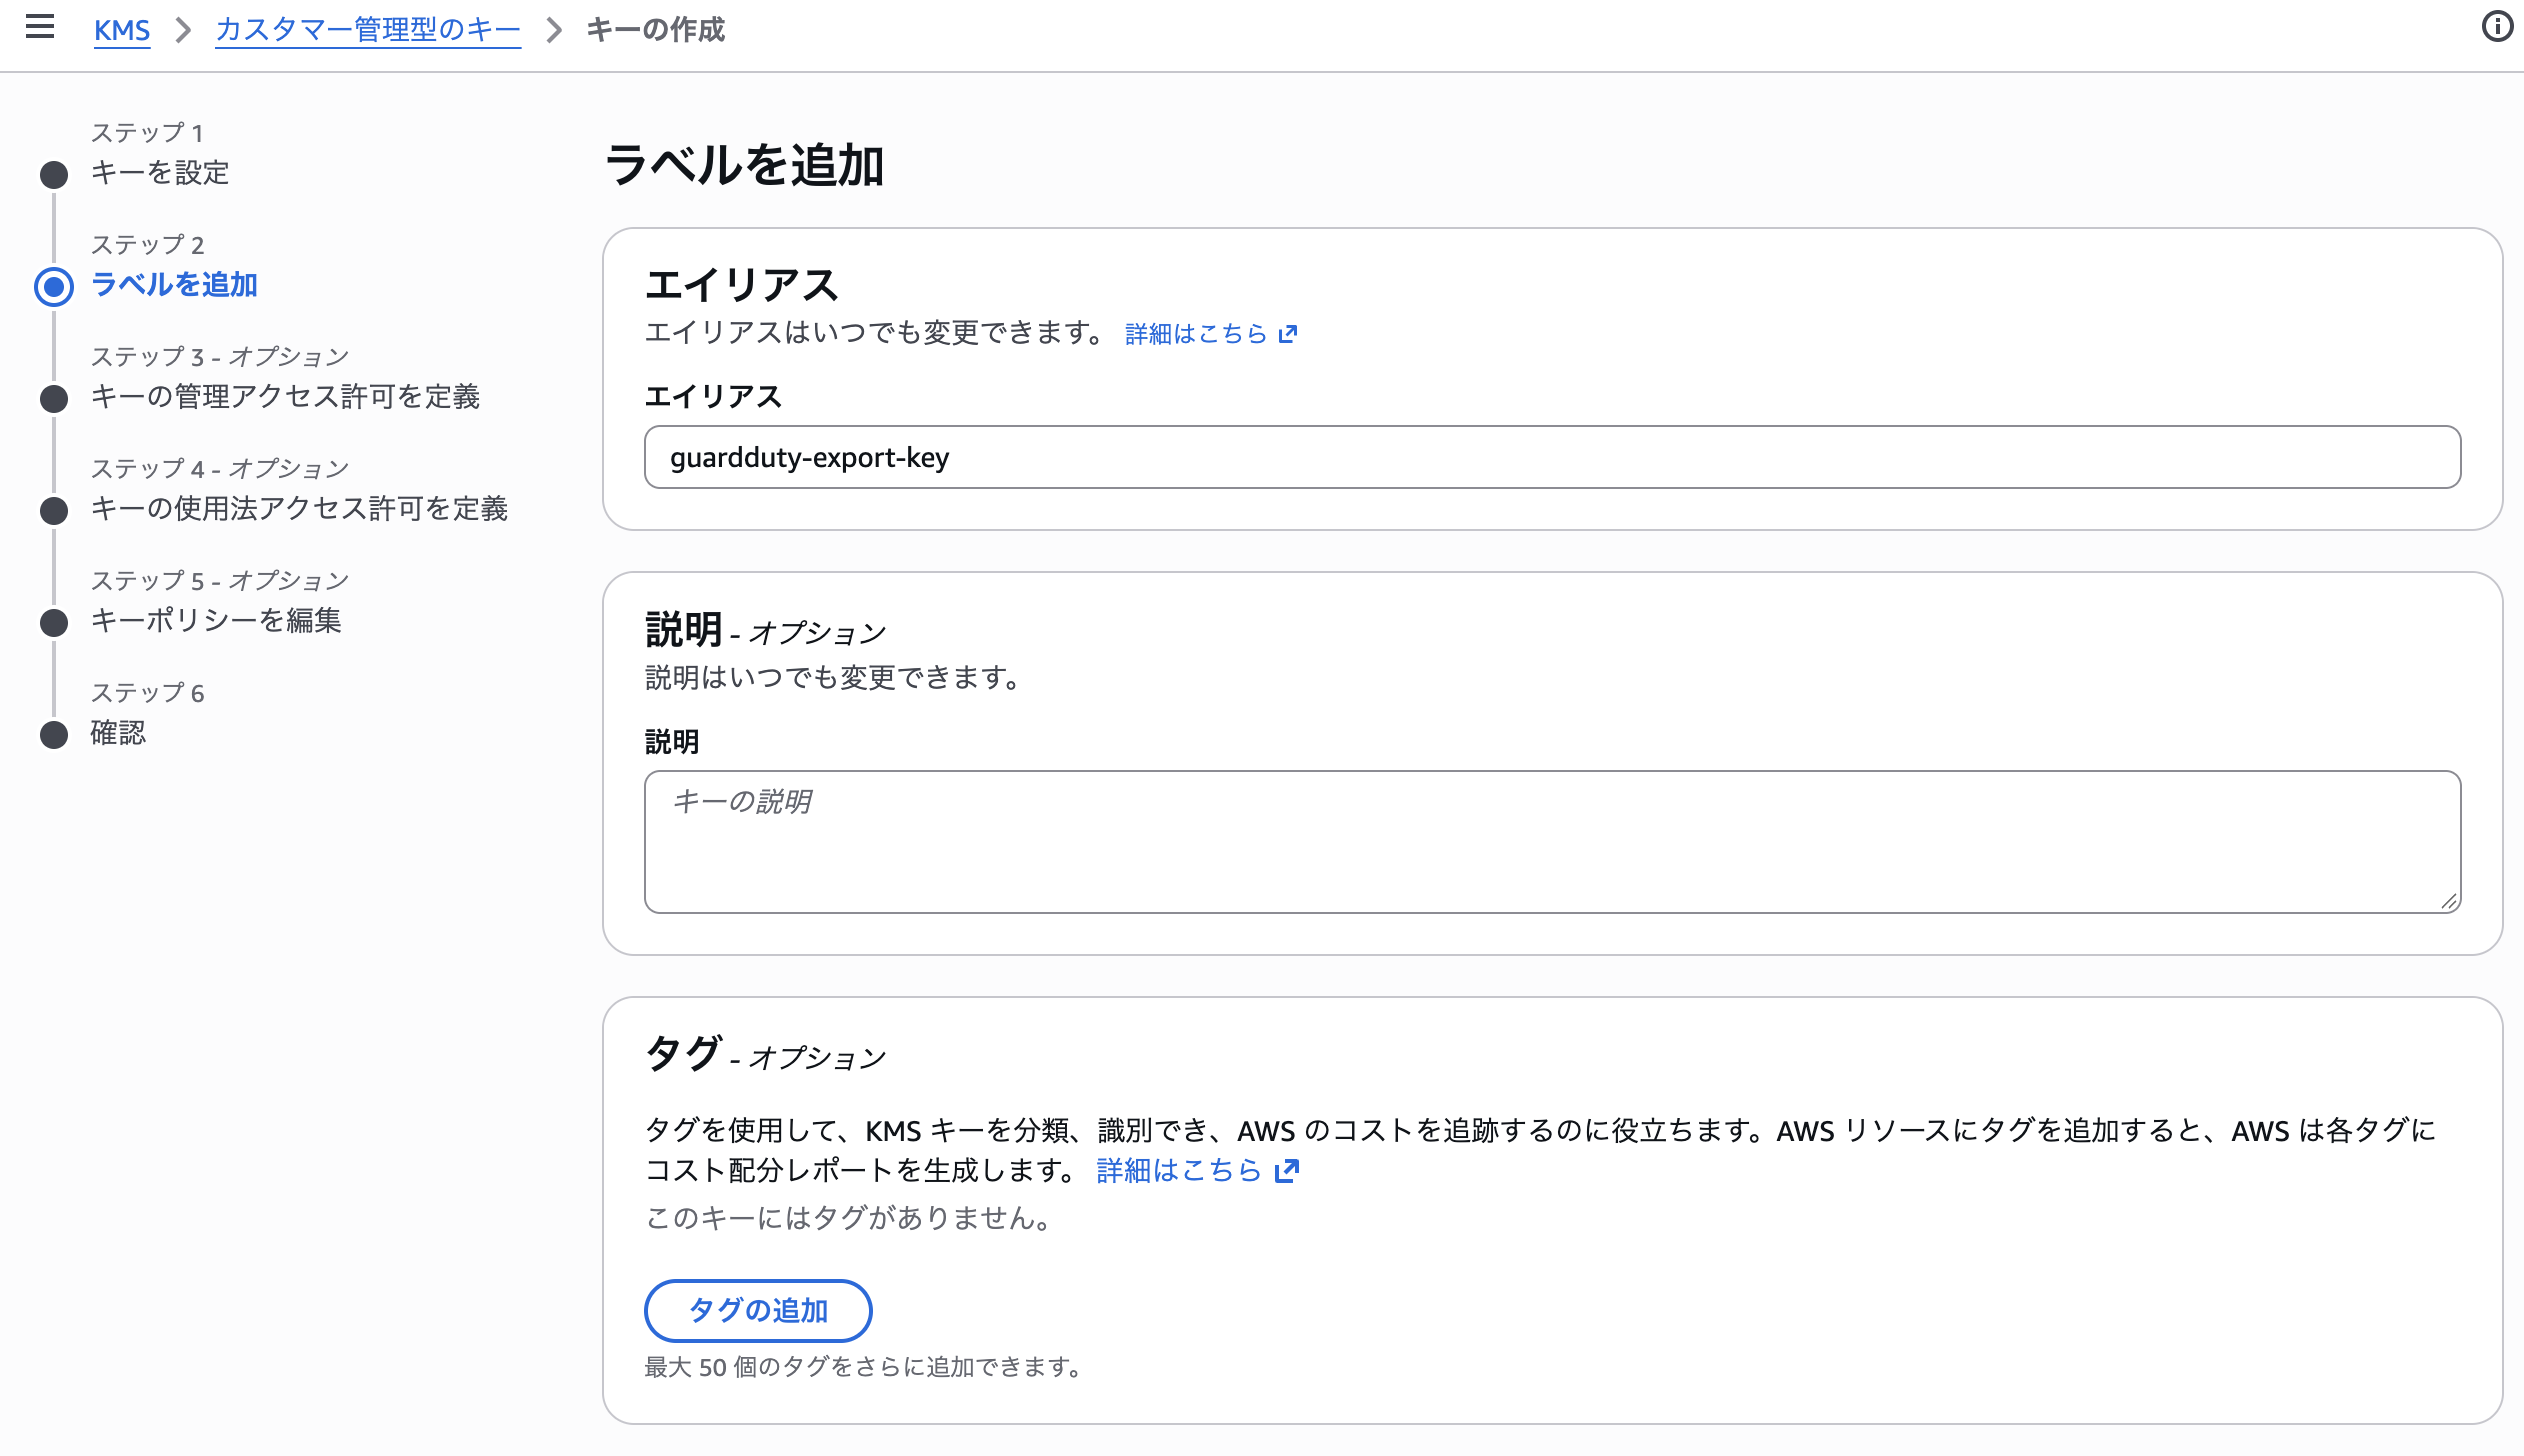Select step 3 キーの管理アクセス許可を定義

[285, 397]
